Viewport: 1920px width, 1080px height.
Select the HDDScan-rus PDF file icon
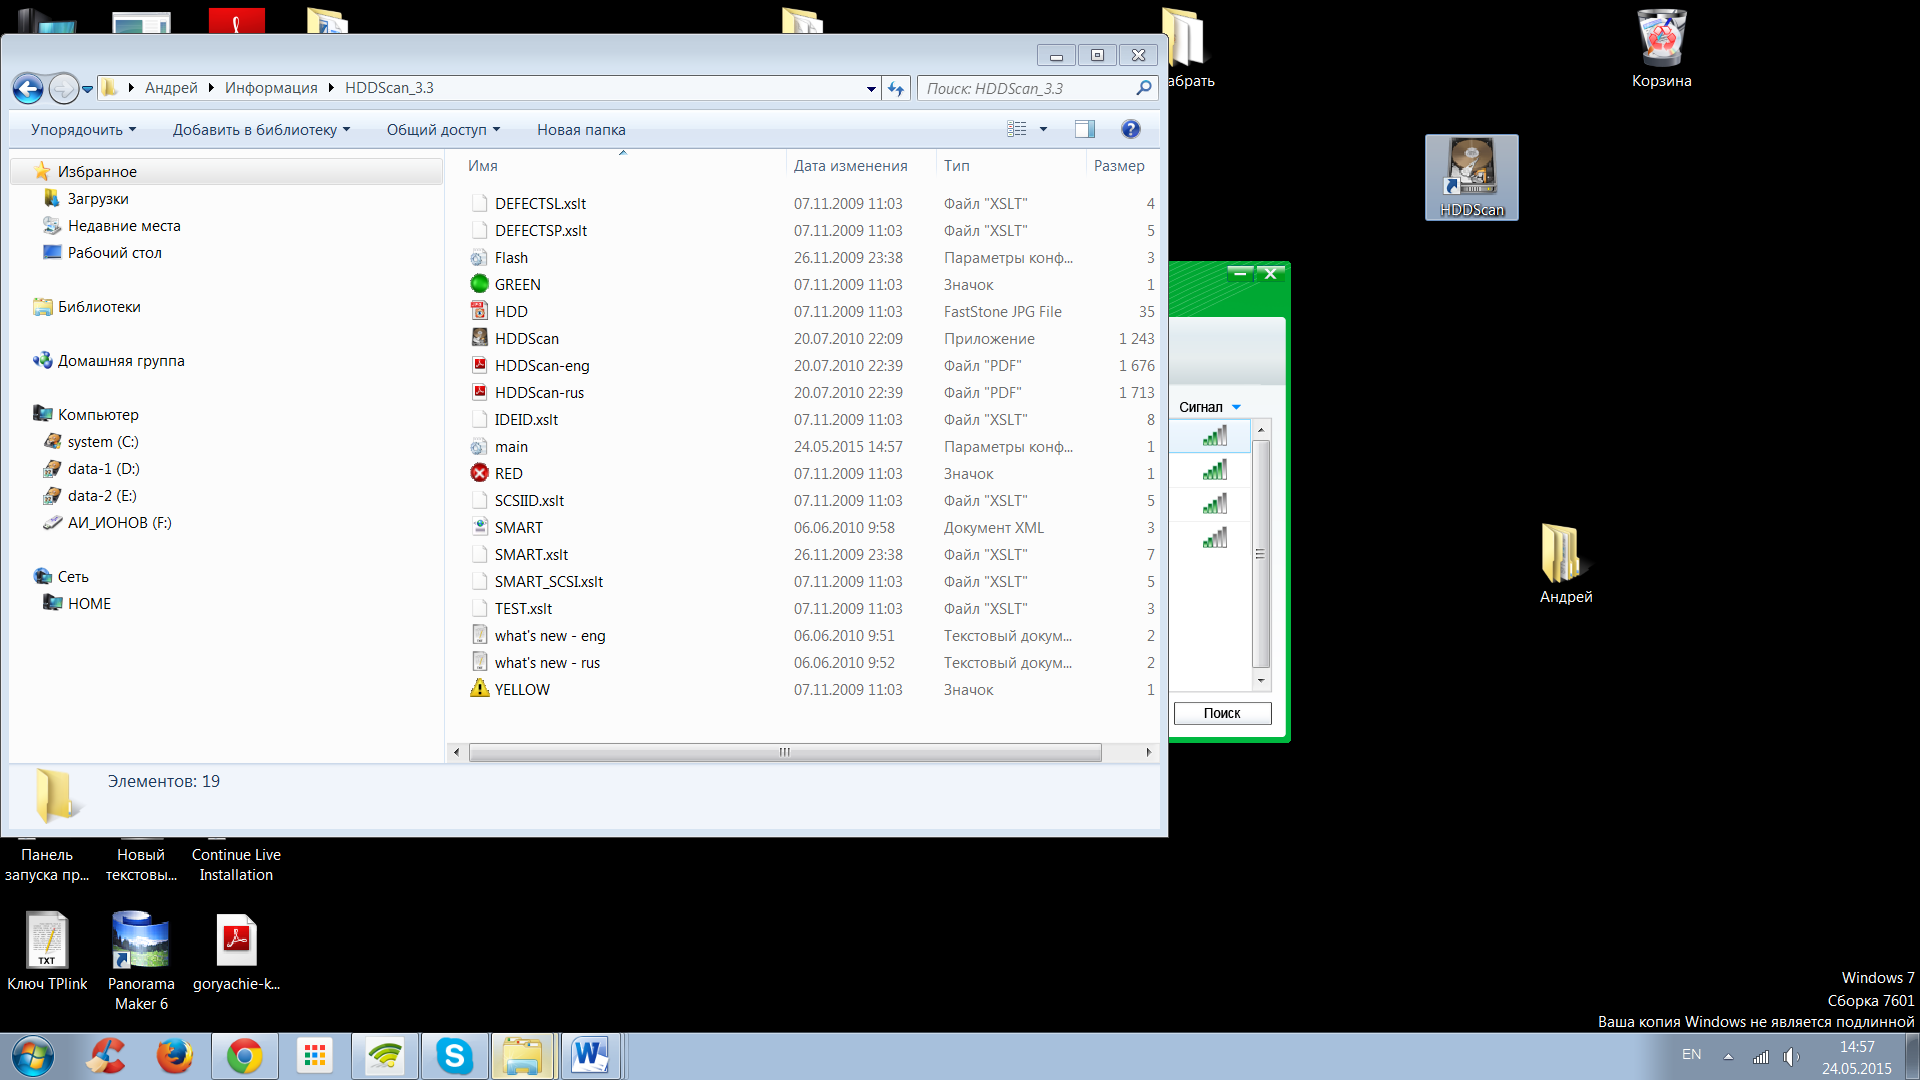tap(480, 392)
